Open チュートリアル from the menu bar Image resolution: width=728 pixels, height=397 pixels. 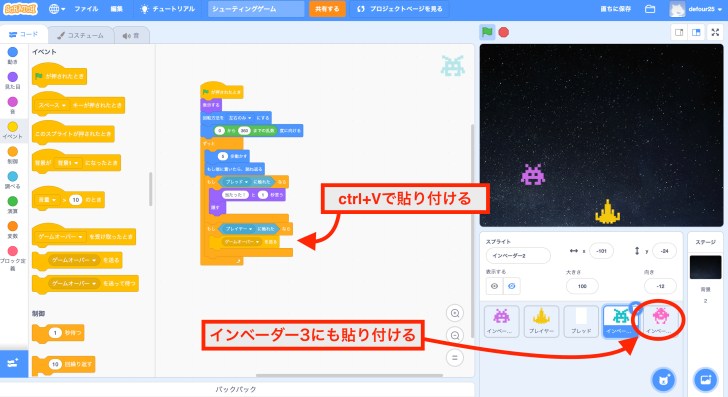pyautogui.click(x=168, y=9)
